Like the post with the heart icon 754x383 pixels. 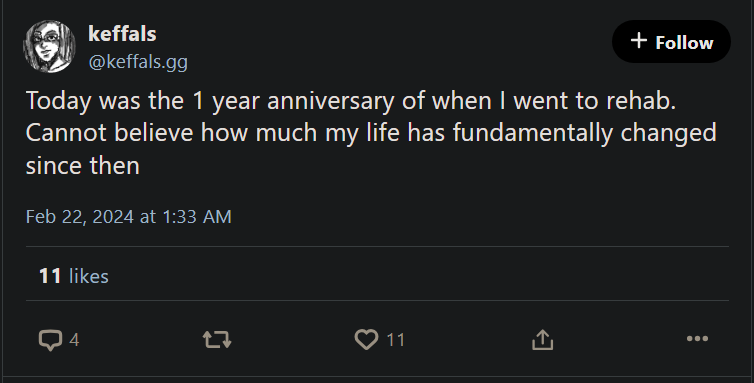click(366, 339)
